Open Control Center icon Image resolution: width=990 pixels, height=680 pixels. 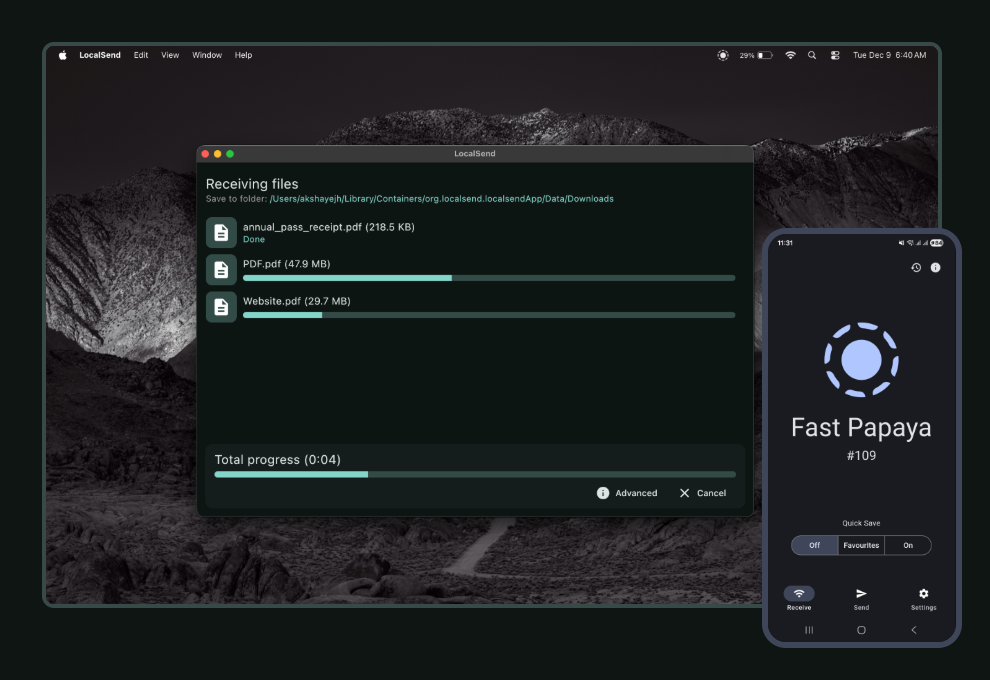[835, 56]
